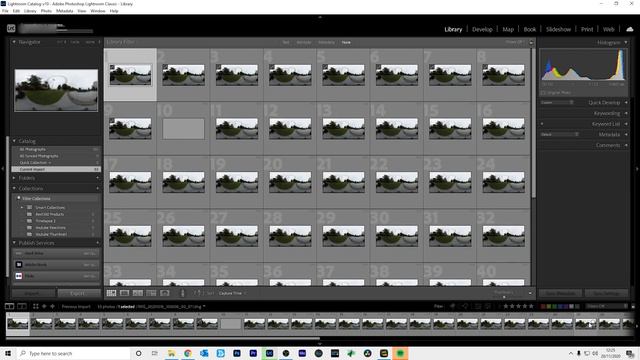Viewport: 640px width, 360px height.
Task: Click the filmstrip grid shortcut icon
Action: click(x=36, y=306)
